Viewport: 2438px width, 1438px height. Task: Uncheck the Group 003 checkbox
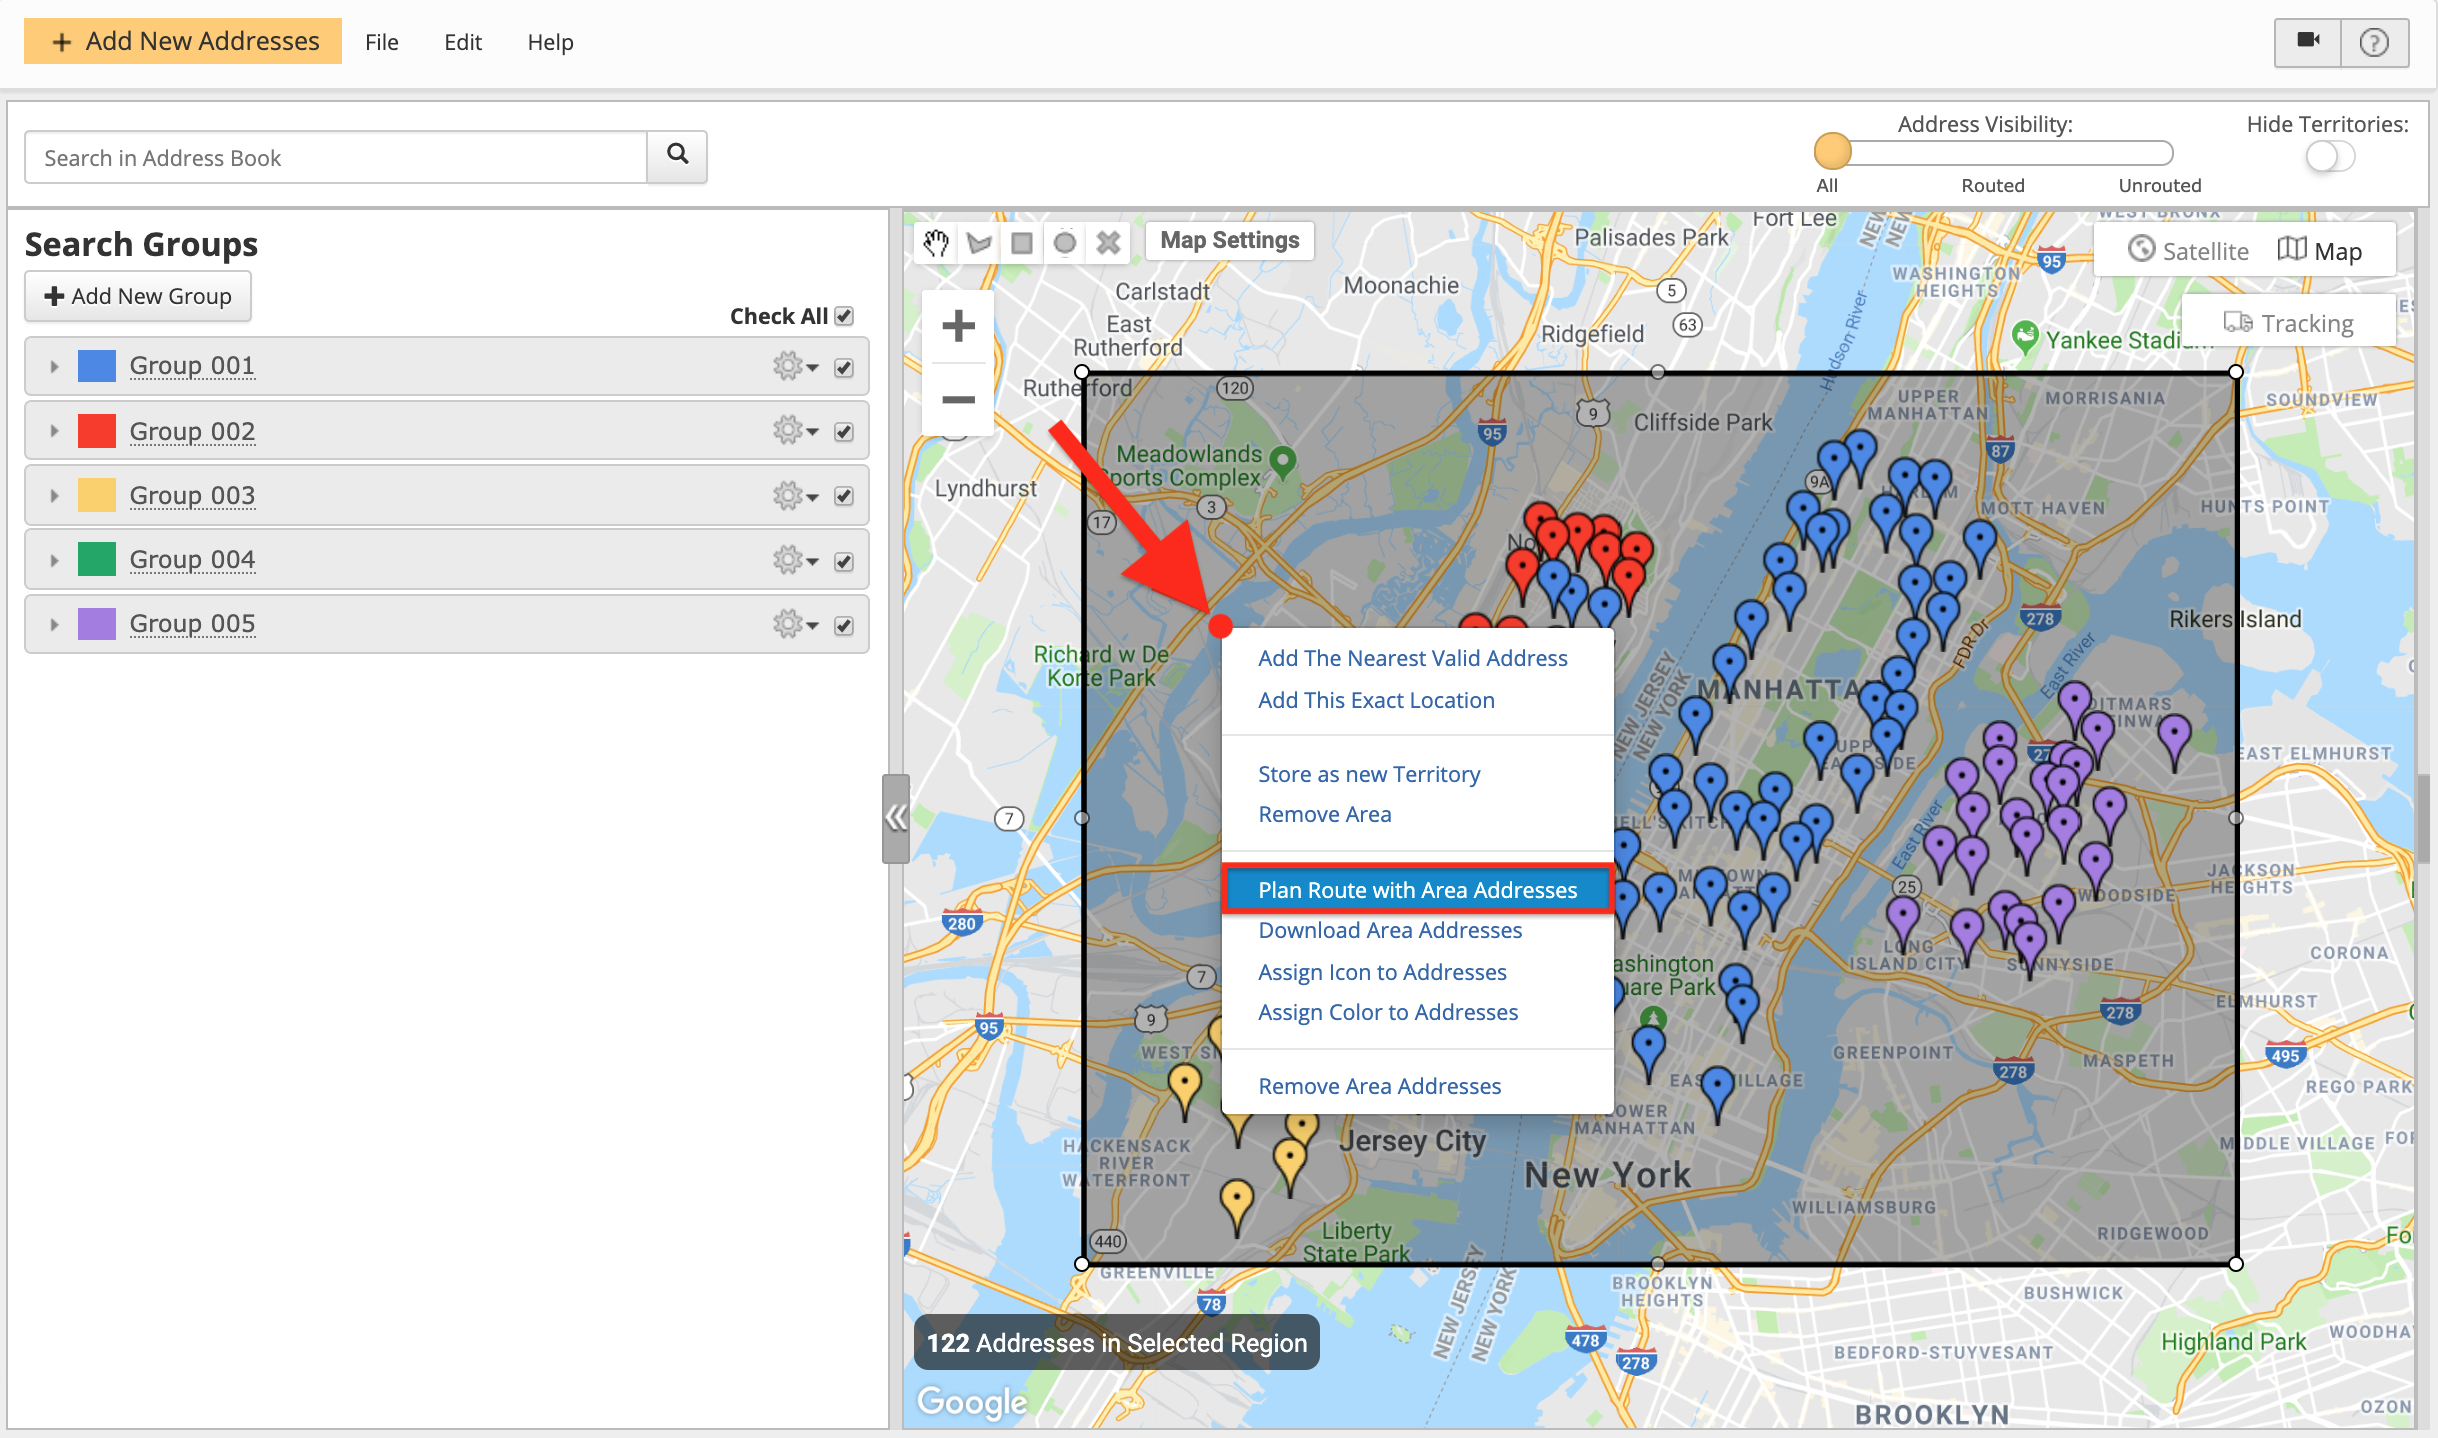[x=844, y=497]
